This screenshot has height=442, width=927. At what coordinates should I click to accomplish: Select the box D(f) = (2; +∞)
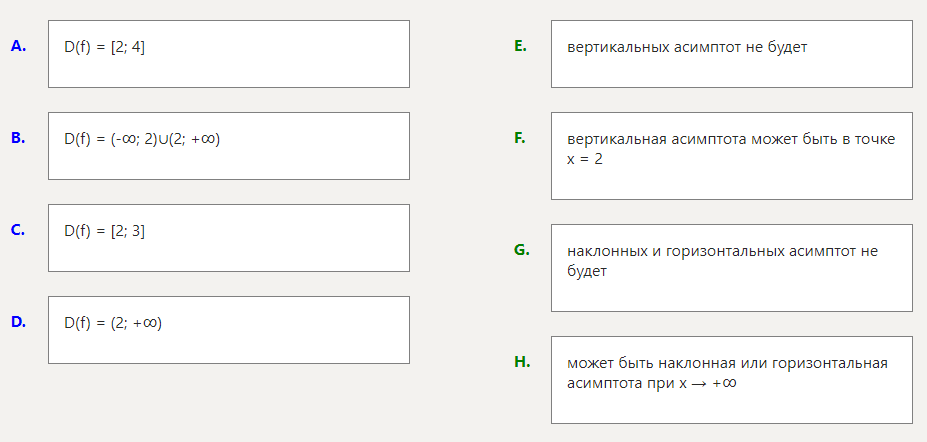(x=228, y=330)
